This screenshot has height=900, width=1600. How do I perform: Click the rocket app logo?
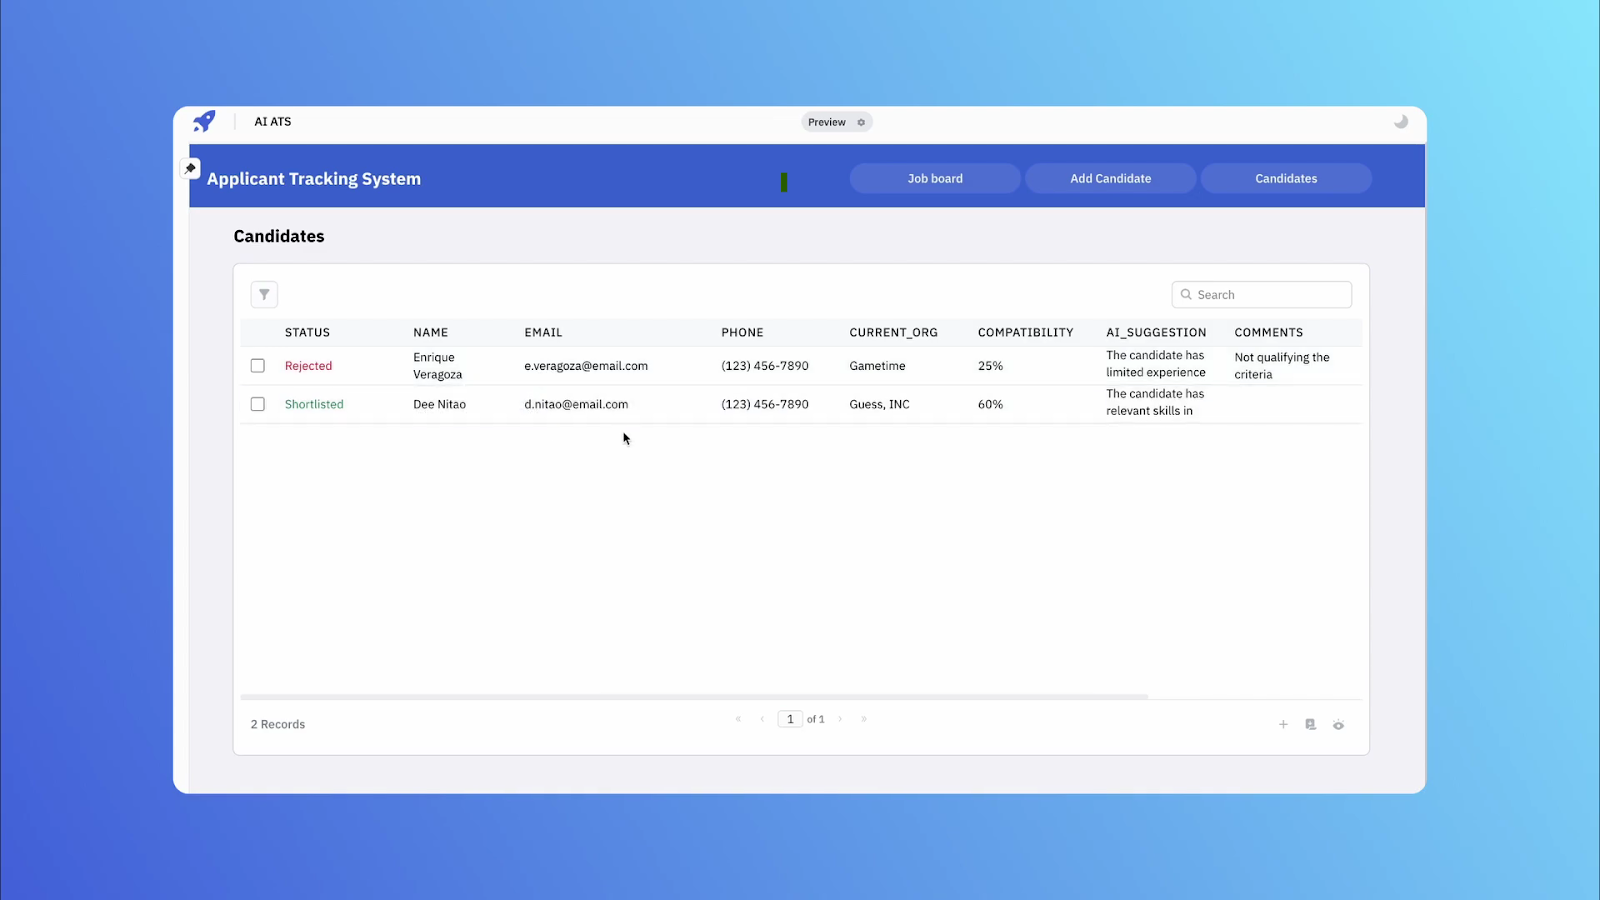coord(204,121)
